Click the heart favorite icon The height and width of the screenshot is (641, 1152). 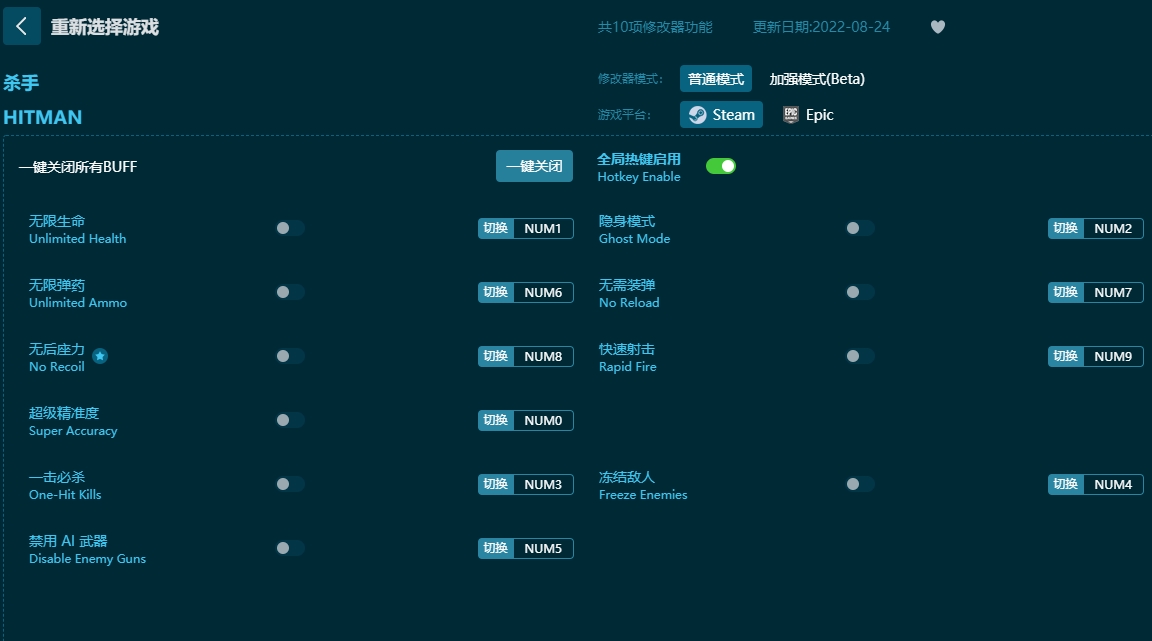(937, 27)
